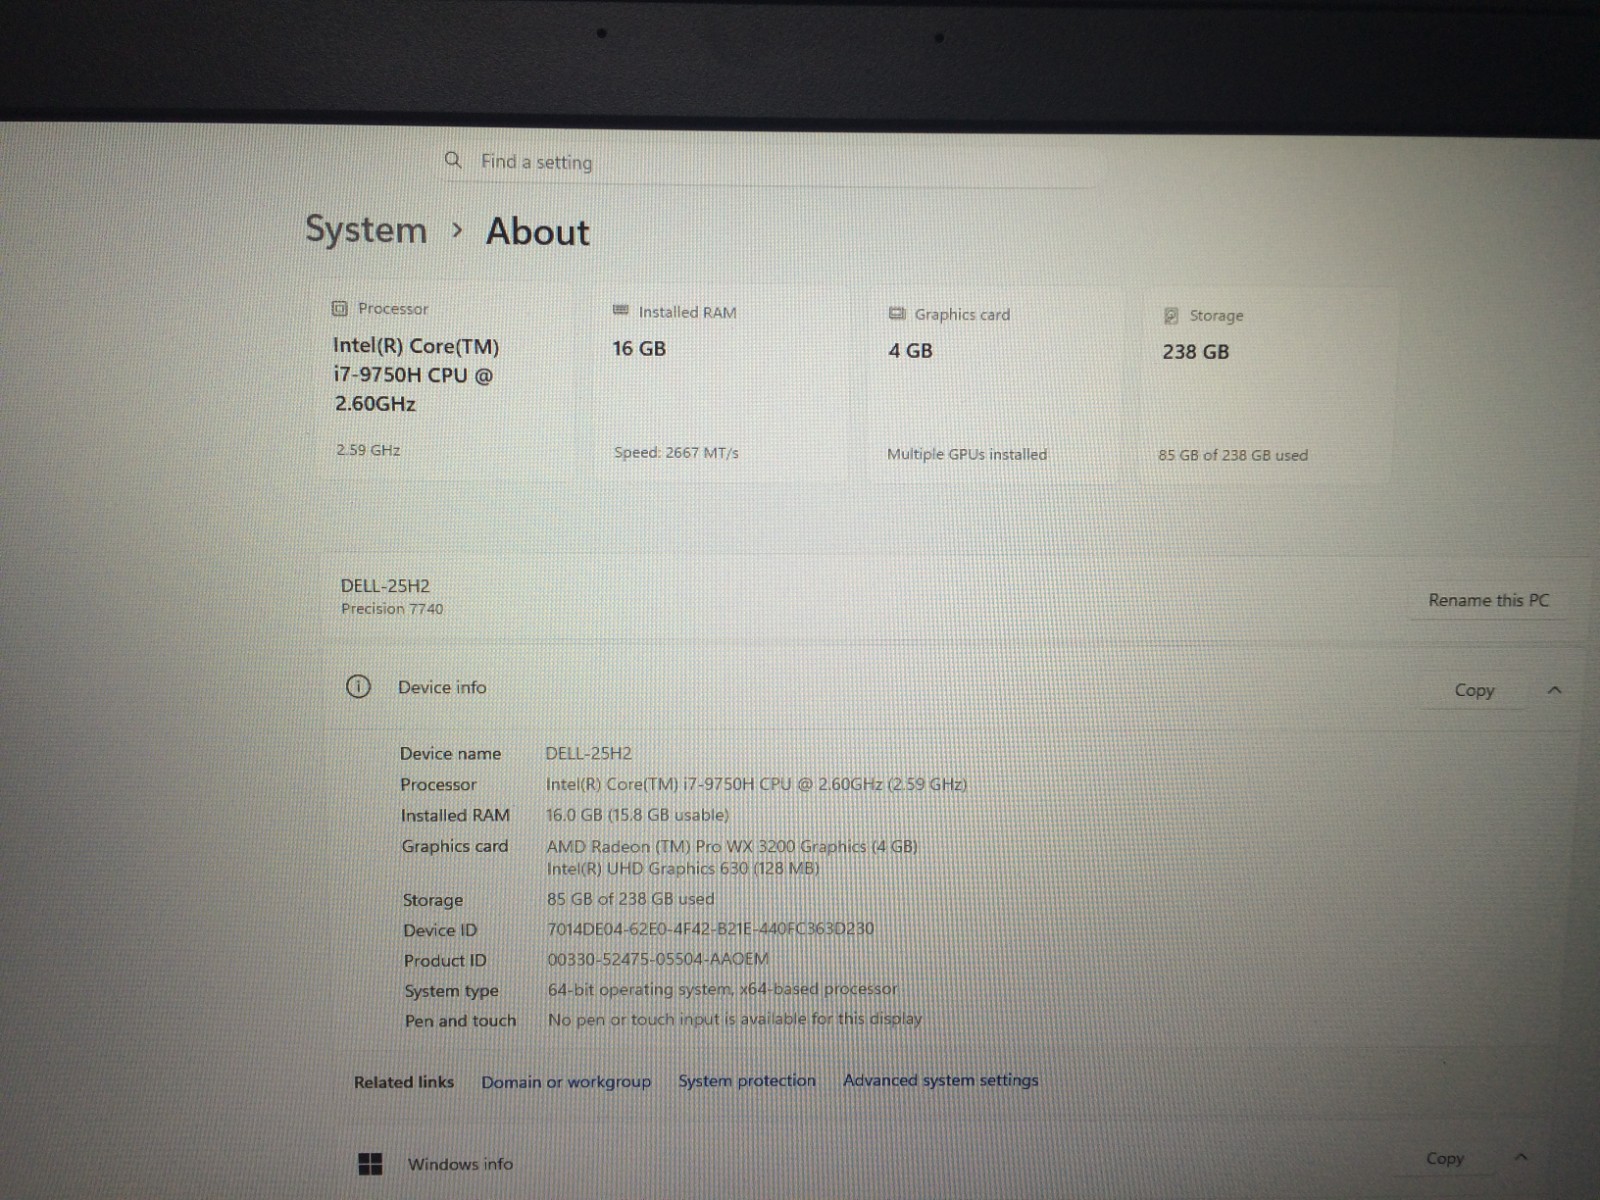Click the 2.59 GHz speed text

point(368,450)
